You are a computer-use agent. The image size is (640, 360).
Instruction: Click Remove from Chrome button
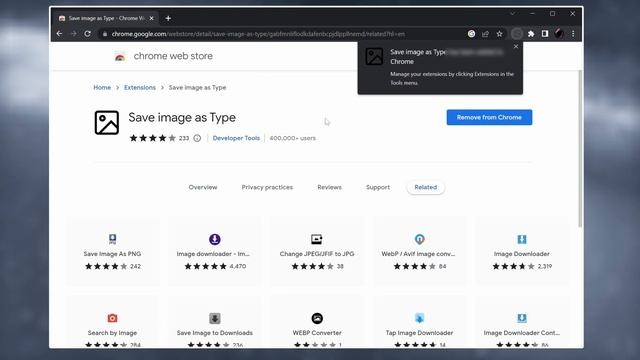[x=489, y=117]
